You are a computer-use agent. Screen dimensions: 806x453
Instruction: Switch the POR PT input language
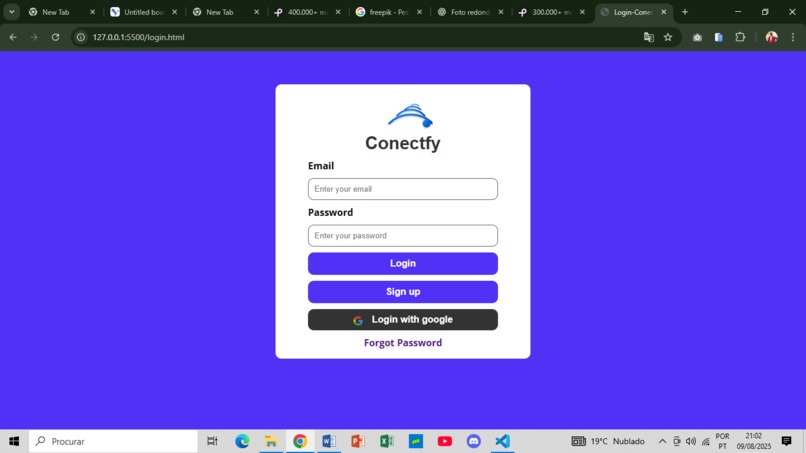722,441
